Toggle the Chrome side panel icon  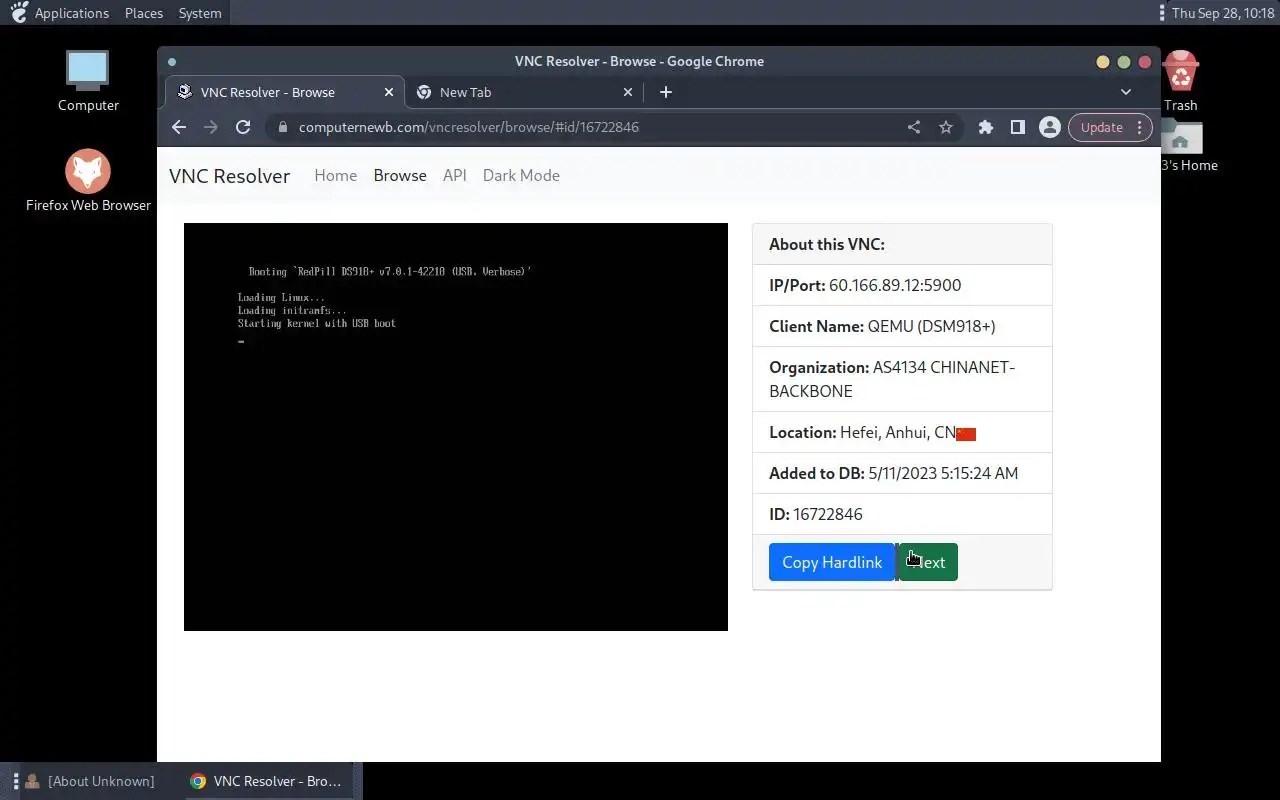pyautogui.click(x=1017, y=127)
